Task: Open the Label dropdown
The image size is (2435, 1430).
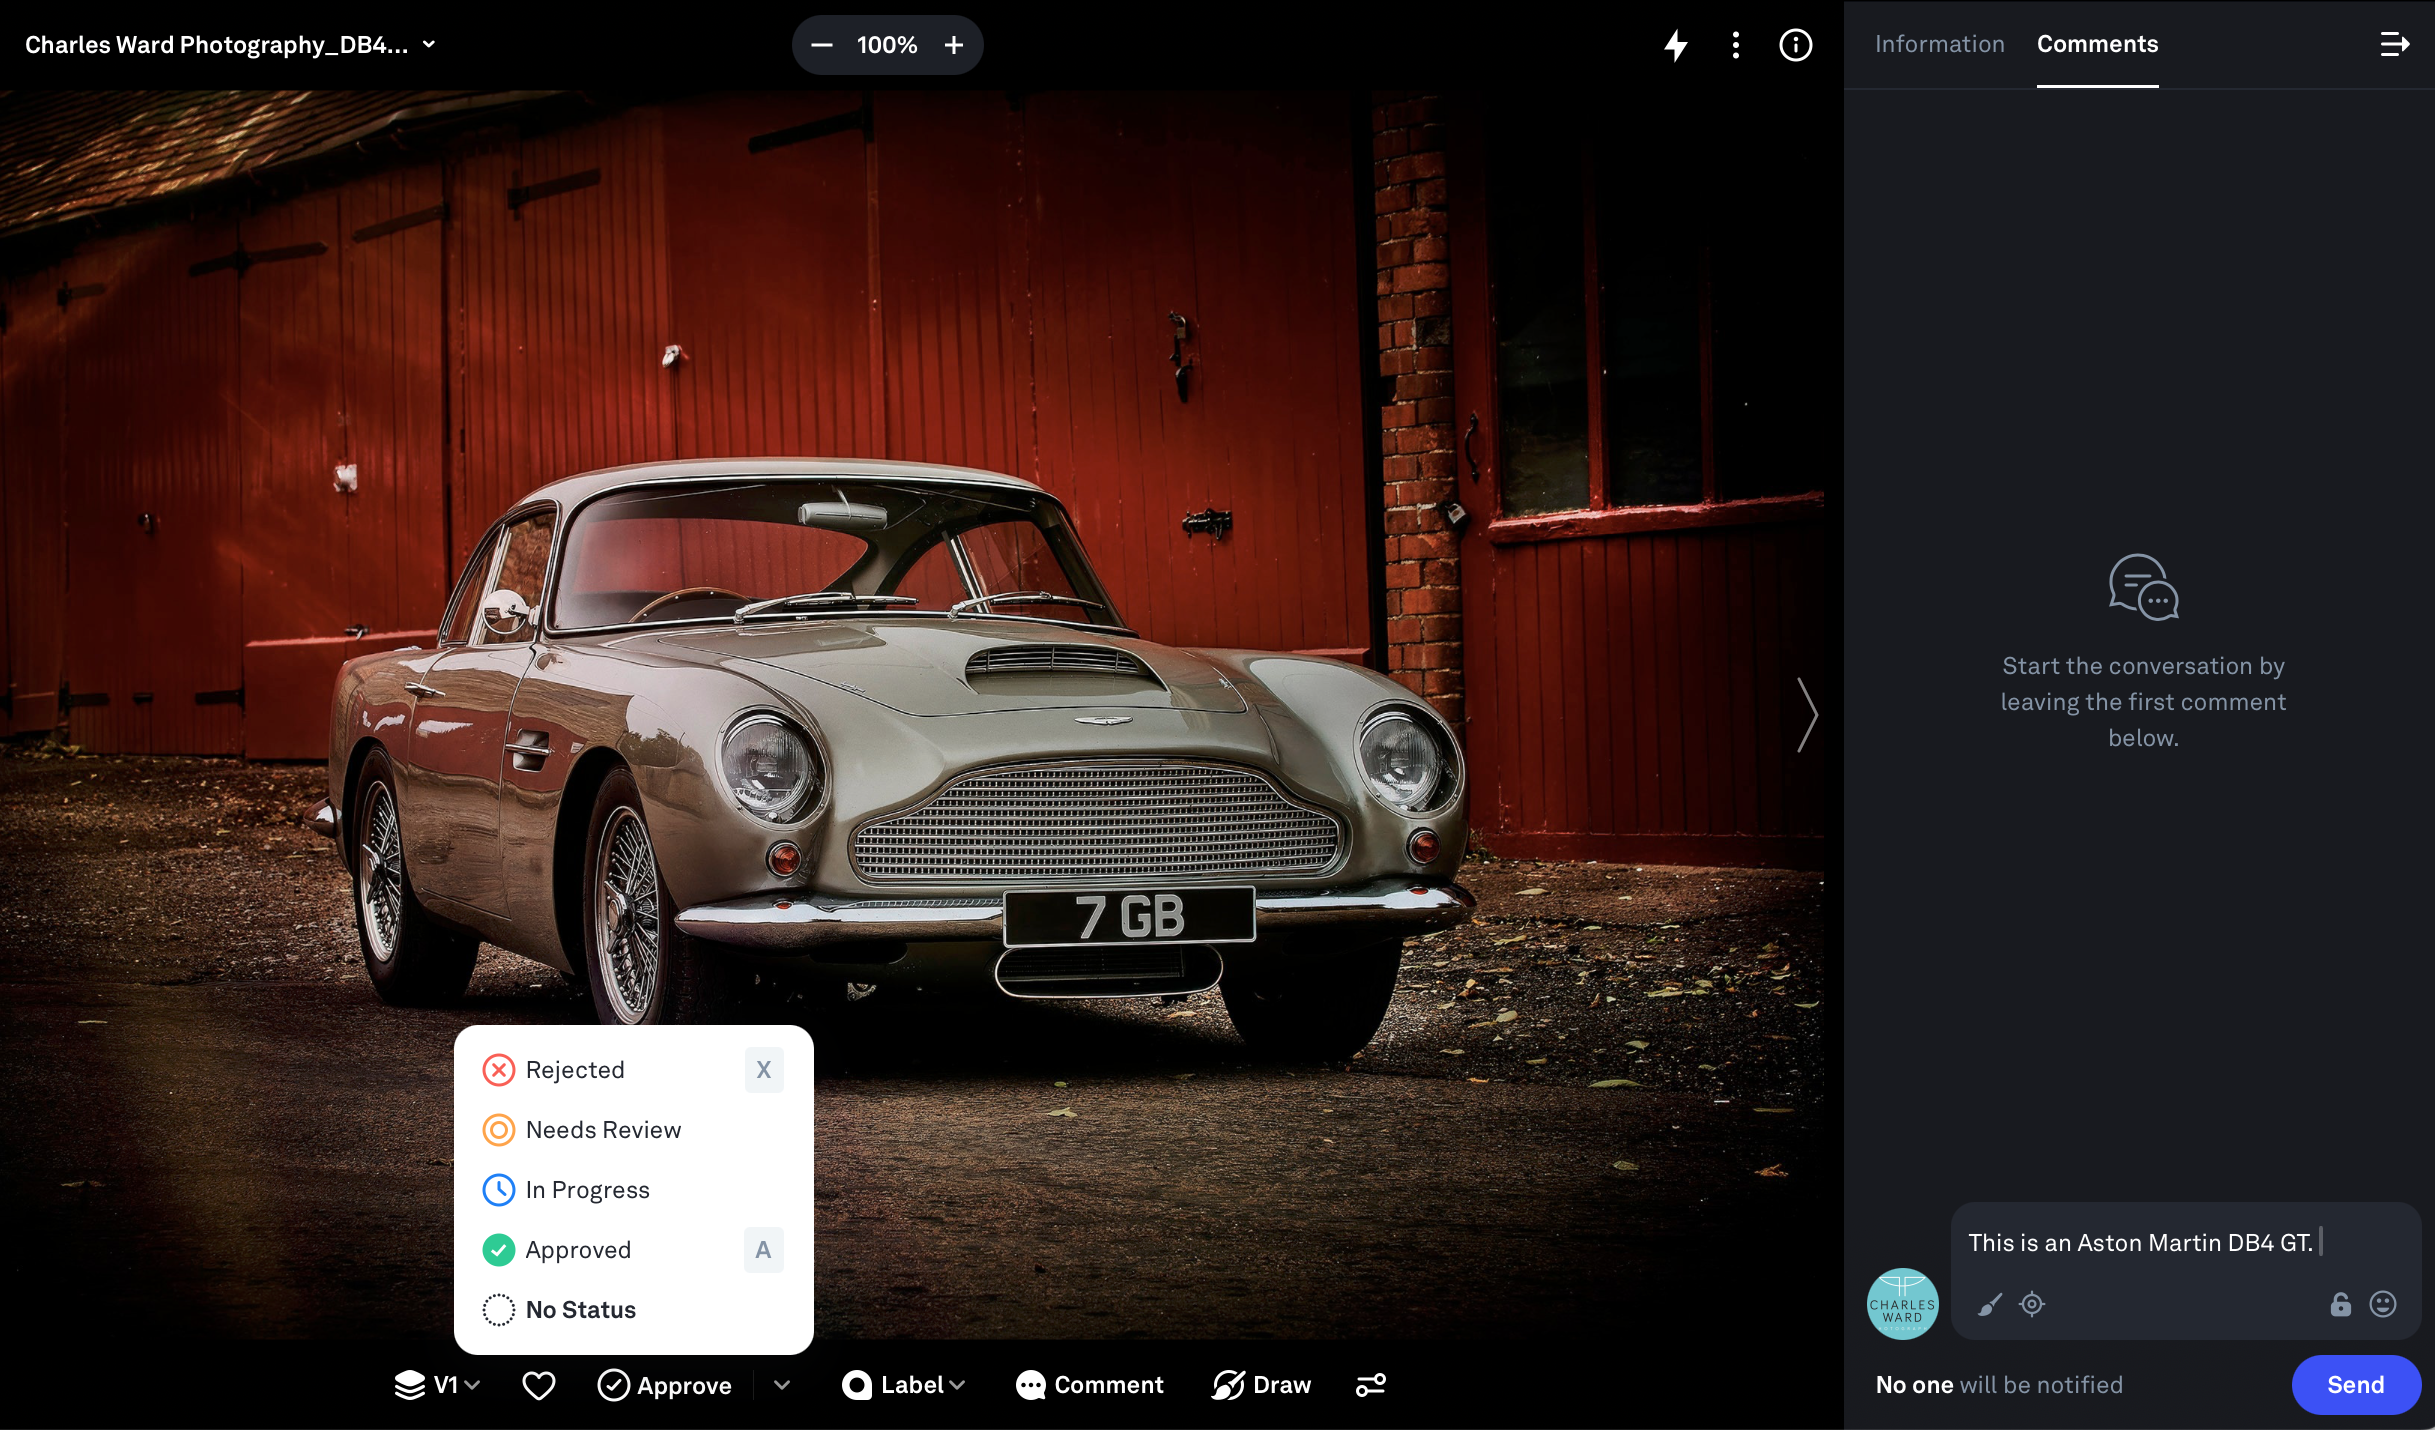Action: [x=904, y=1385]
